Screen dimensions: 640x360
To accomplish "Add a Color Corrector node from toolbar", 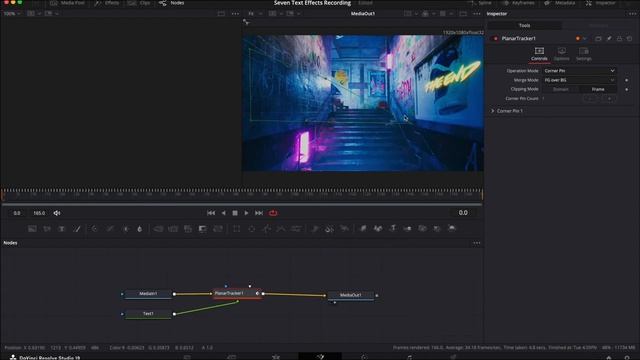I will [x=95, y=229].
